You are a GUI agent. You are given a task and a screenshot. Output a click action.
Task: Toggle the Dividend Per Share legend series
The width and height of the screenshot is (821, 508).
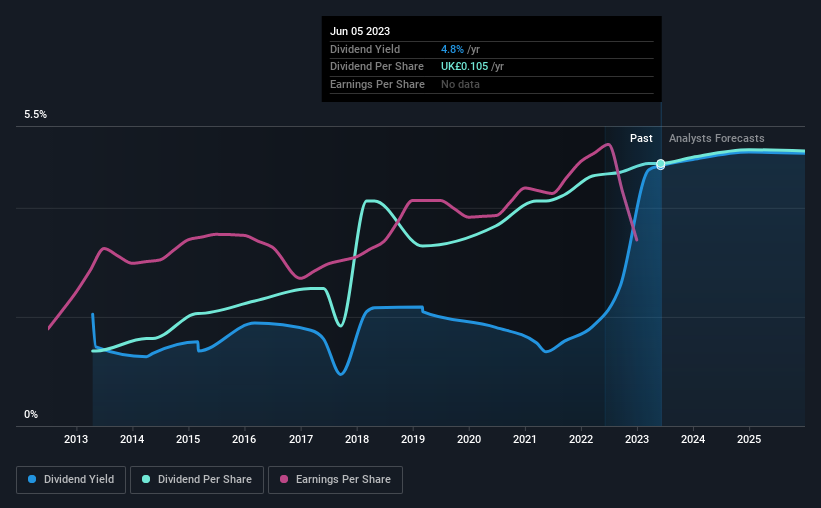197,480
